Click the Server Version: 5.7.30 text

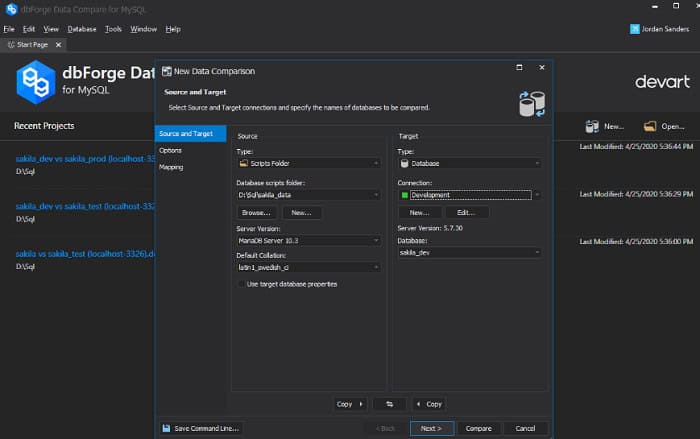pyautogui.click(x=430, y=228)
